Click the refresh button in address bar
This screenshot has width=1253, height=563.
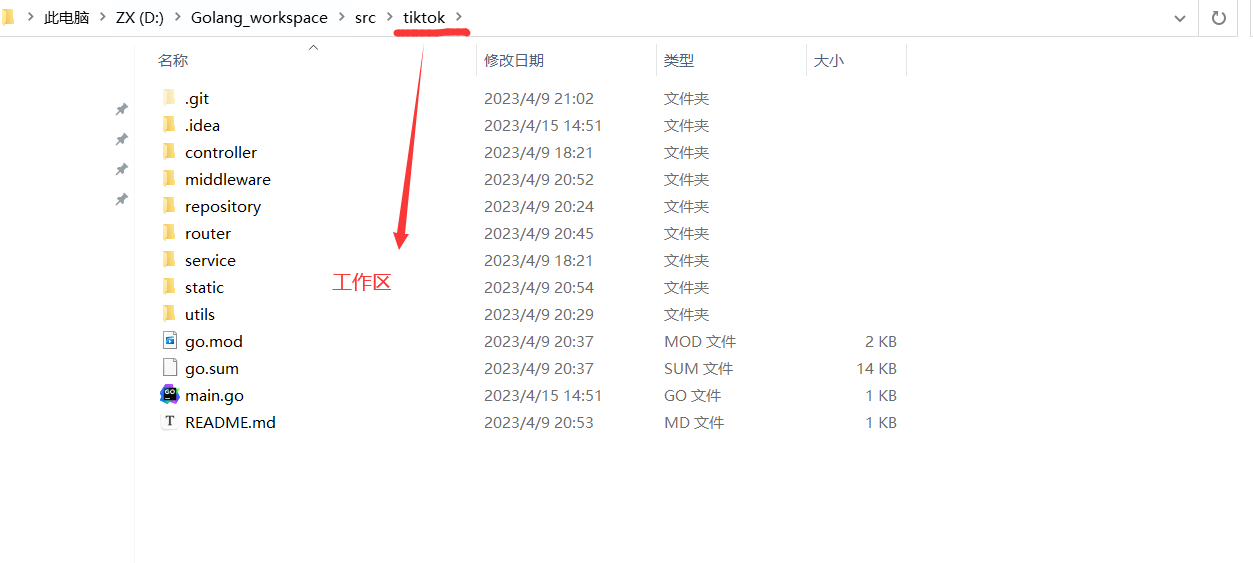click(x=1218, y=18)
